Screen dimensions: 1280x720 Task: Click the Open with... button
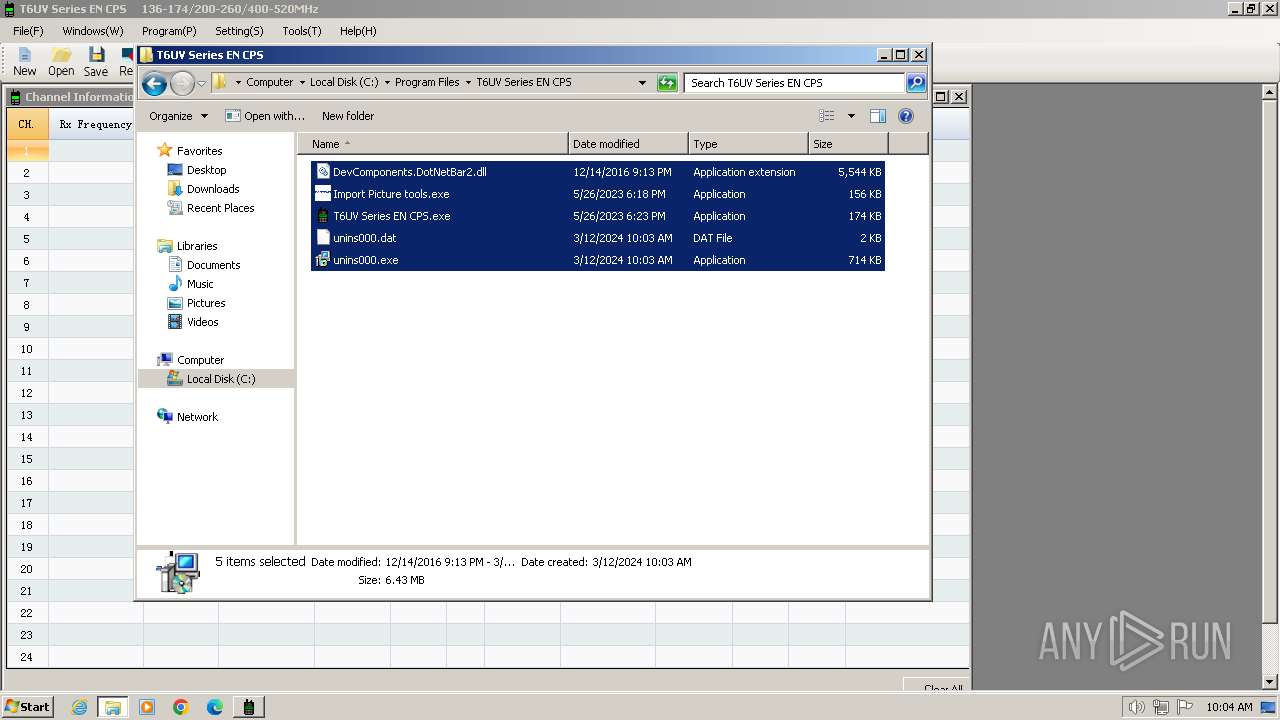tap(265, 116)
